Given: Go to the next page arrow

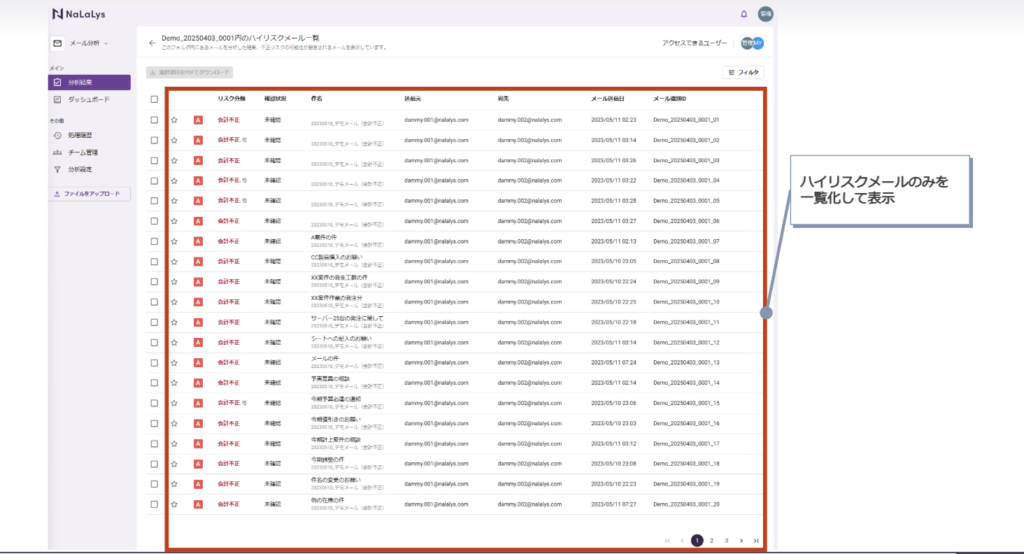Looking at the screenshot, I should coord(741,540).
